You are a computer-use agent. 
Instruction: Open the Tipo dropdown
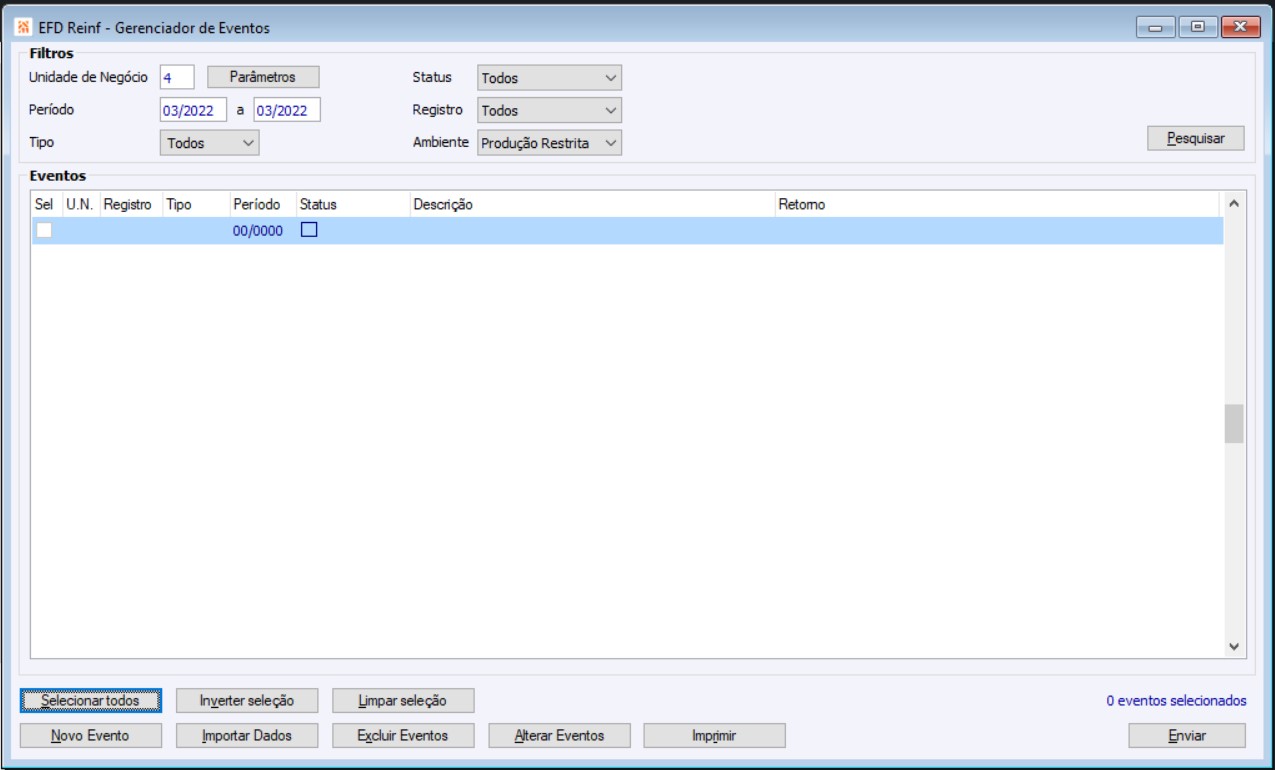click(209, 143)
